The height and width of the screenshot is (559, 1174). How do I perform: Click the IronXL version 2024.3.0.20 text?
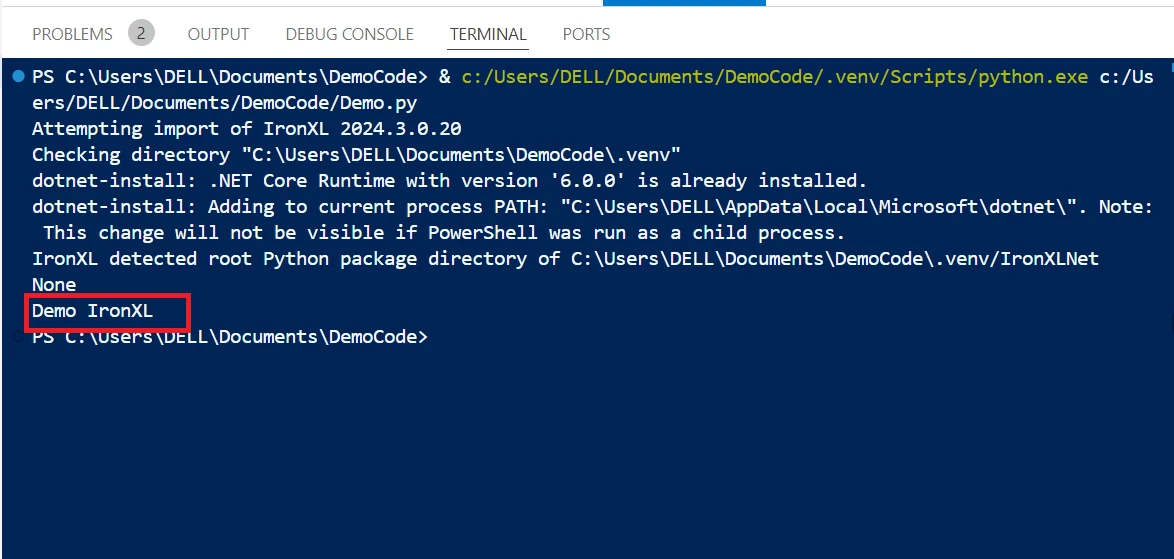(x=390, y=129)
